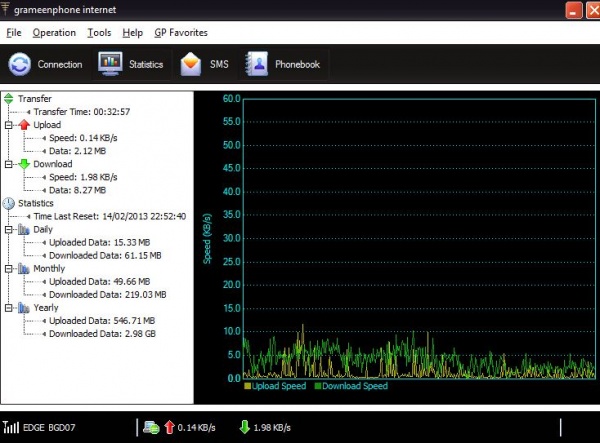The width and height of the screenshot is (600, 443).
Task: Open the GP Favorites menu
Action: pyautogui.click(x=181, y=33)
